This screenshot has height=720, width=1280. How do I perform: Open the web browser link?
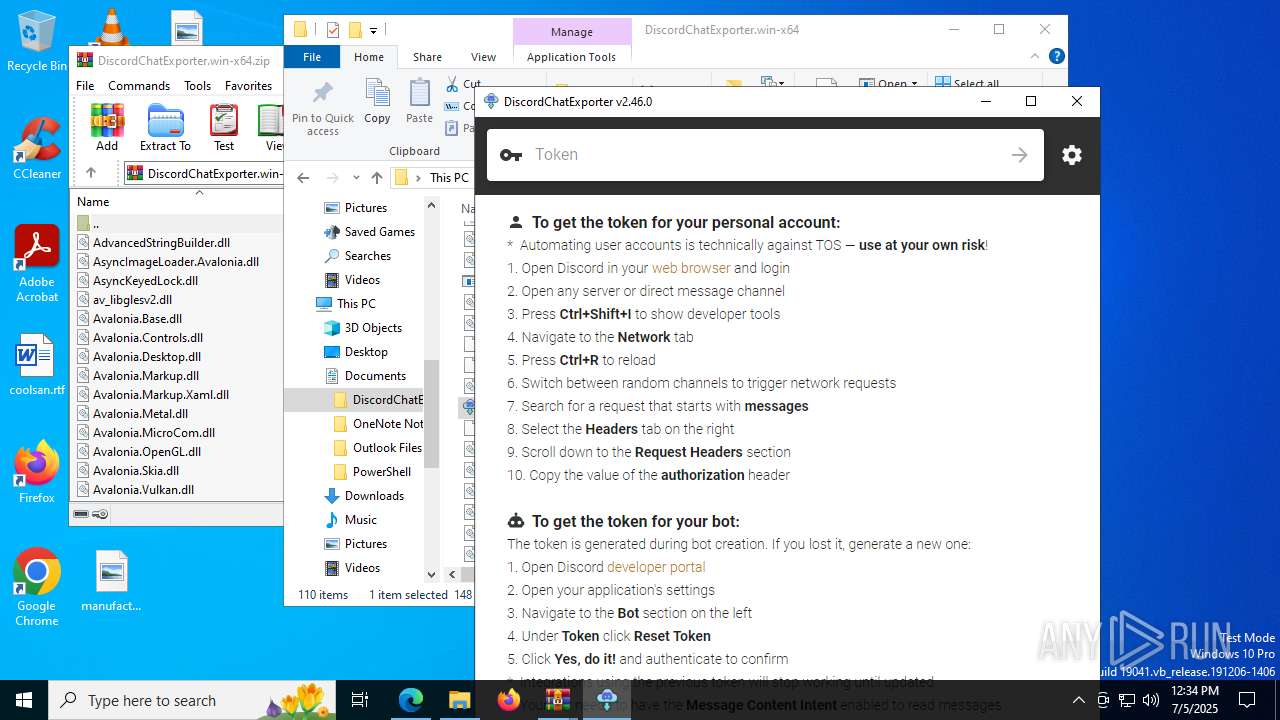[x=691, y=268]
